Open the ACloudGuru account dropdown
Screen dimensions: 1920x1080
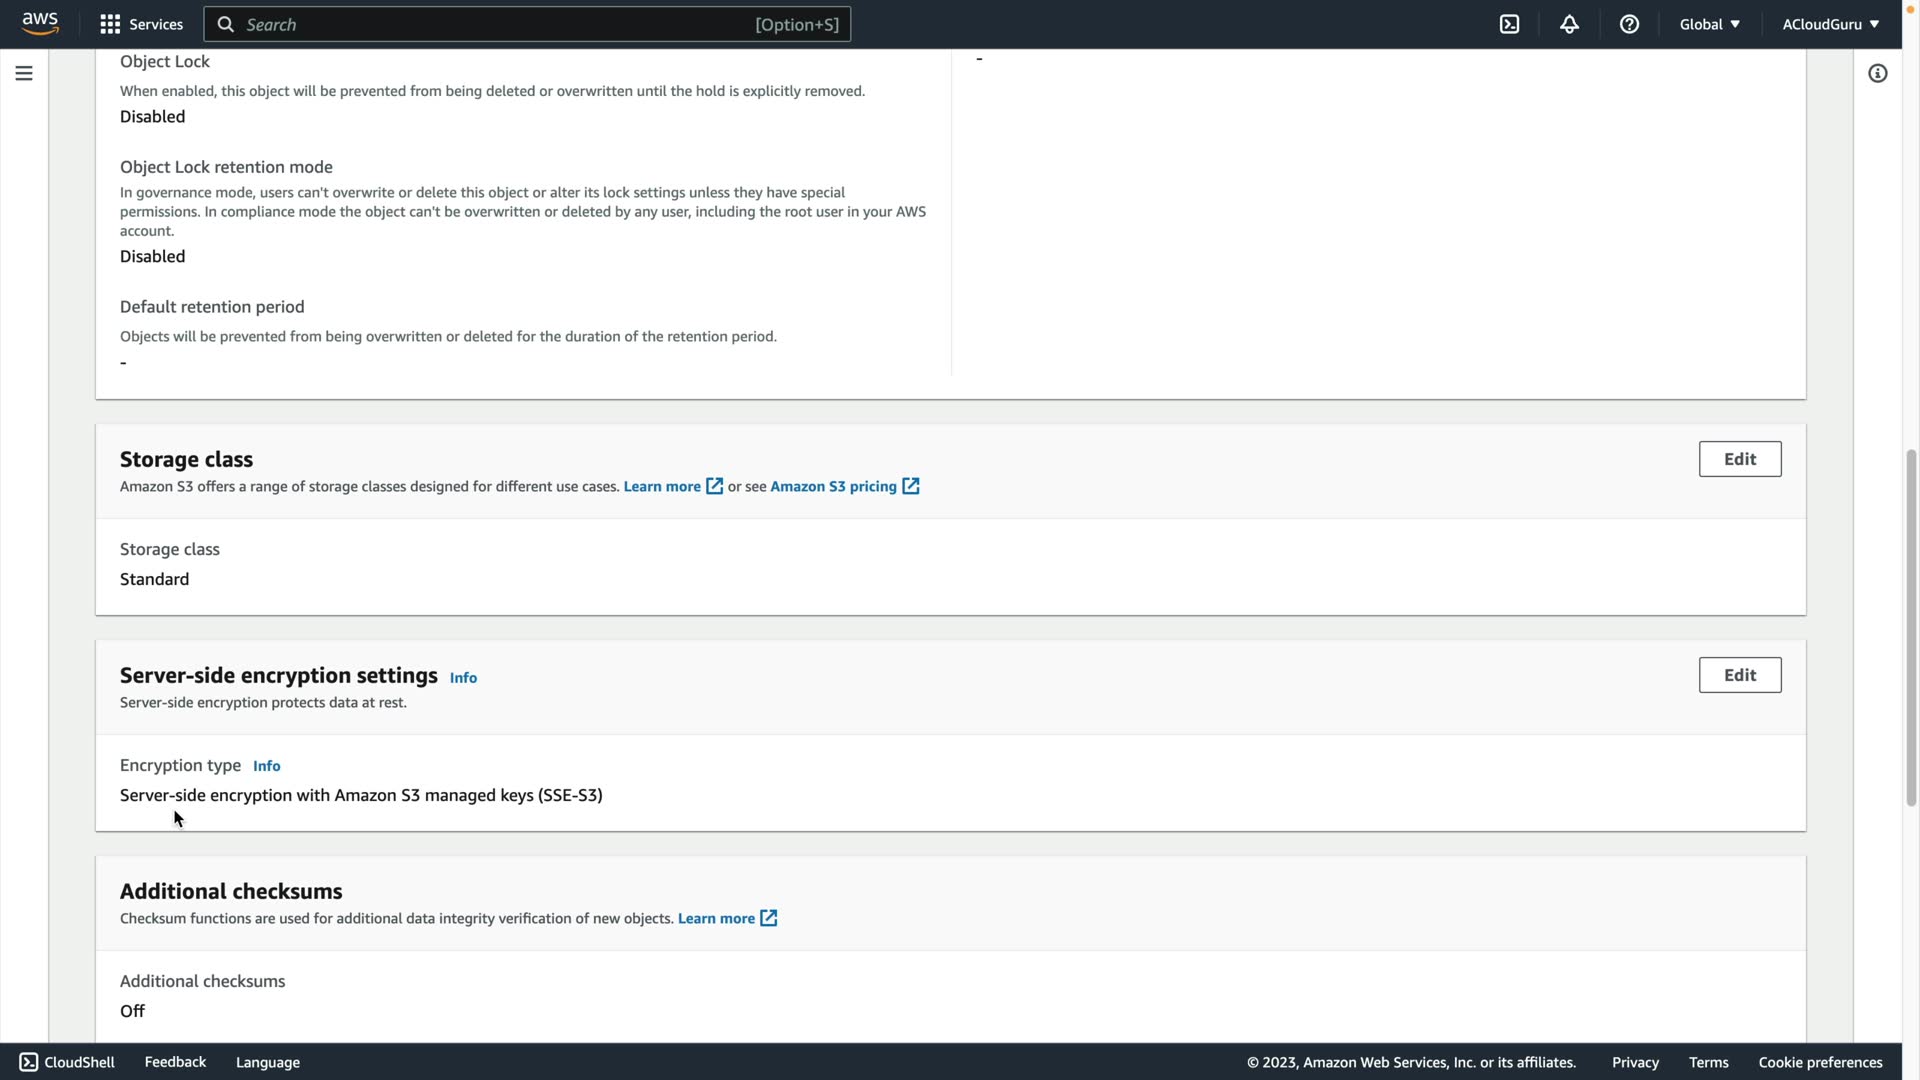point(1830,24)
